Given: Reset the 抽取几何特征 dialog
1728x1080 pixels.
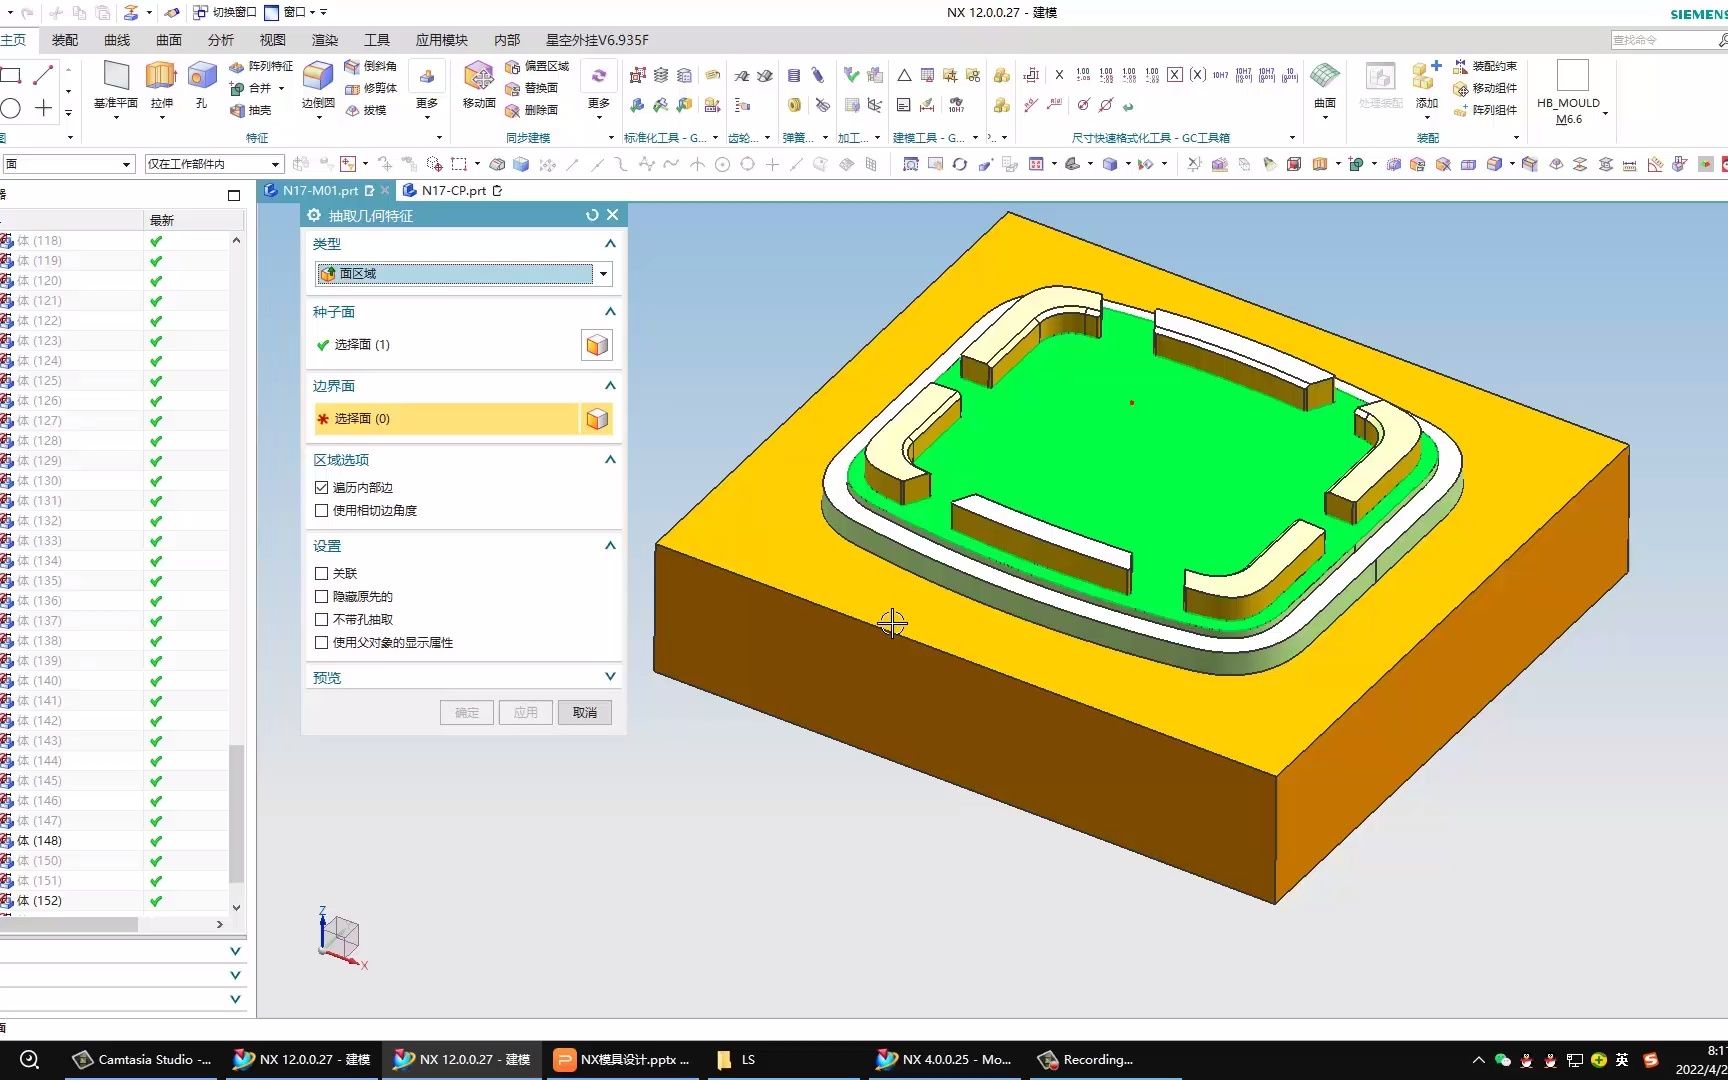Looking at the screenshot, I should [x=592, y=215].
